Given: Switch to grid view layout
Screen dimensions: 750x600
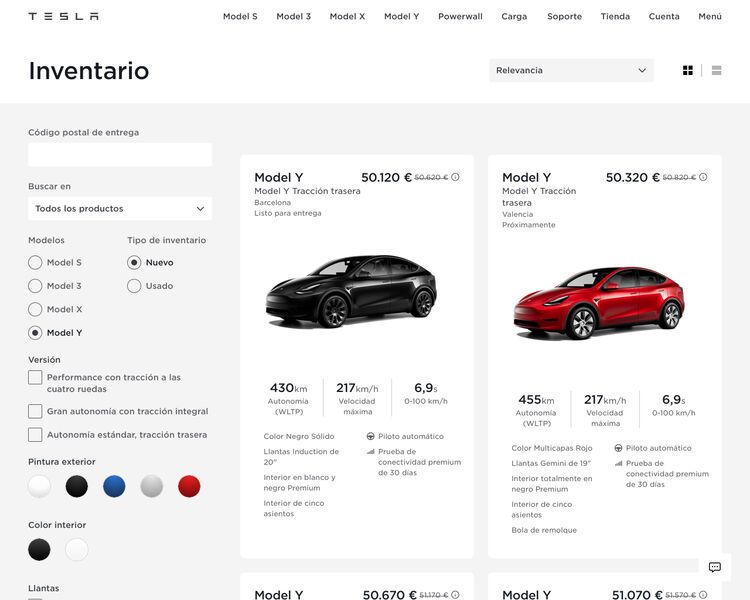Looking at the screenshot, I should [x=687, y=70].
